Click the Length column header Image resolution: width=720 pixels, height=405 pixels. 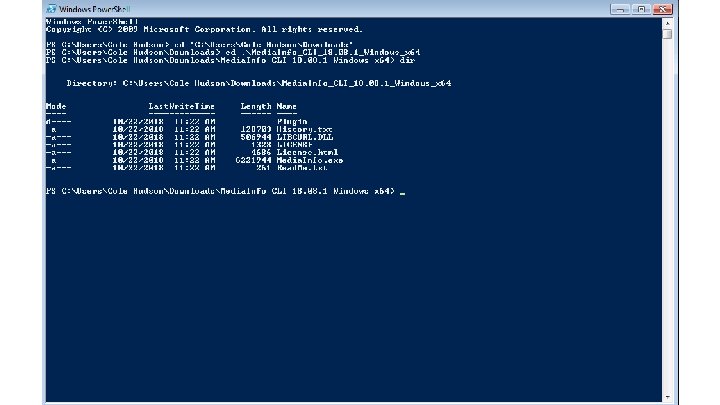coord(256,106)
